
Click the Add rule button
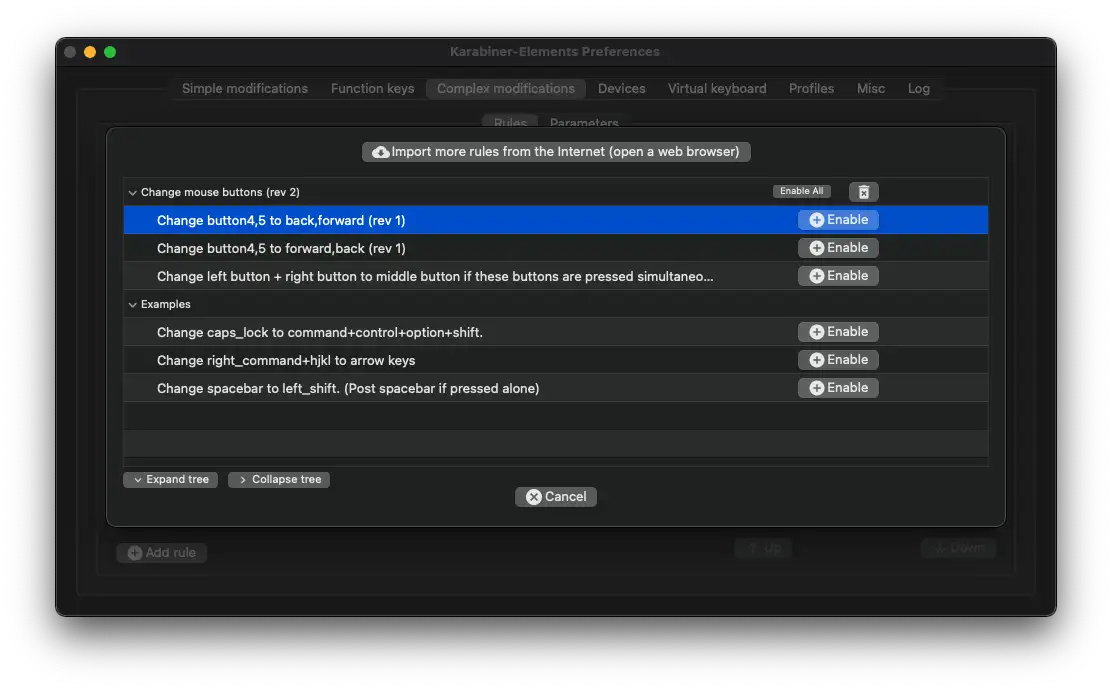pos(162,553)
